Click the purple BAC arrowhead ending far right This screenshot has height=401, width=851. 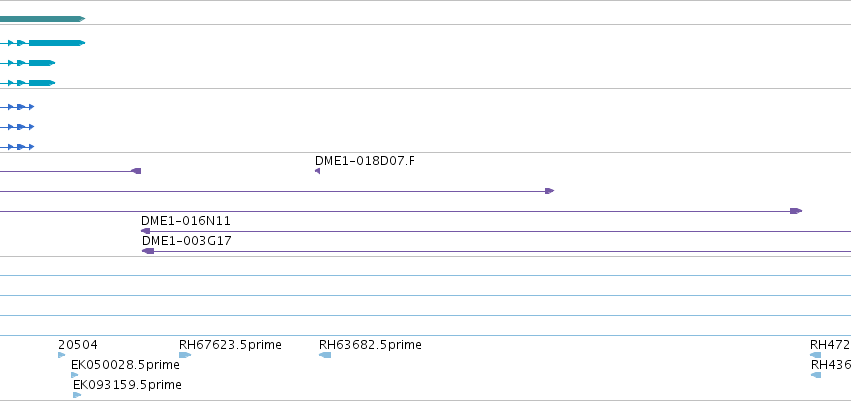[796, 211]
